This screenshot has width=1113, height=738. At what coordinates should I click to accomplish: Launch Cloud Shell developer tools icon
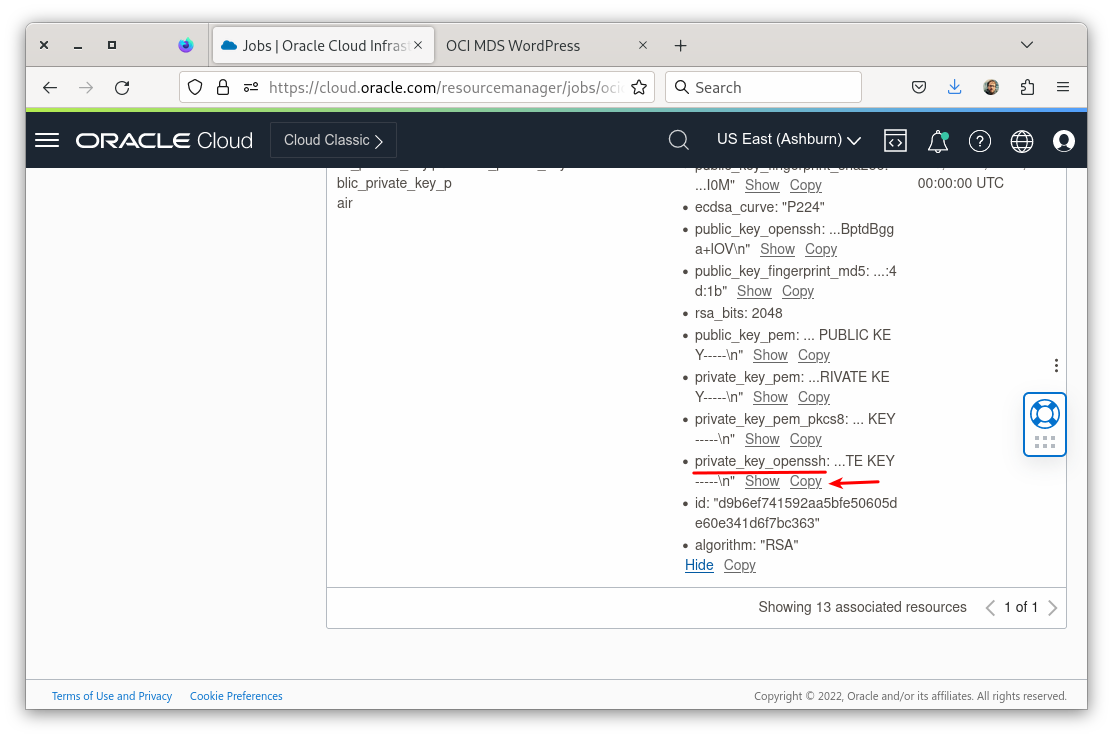pyautogui.click(x=895, y=141)
